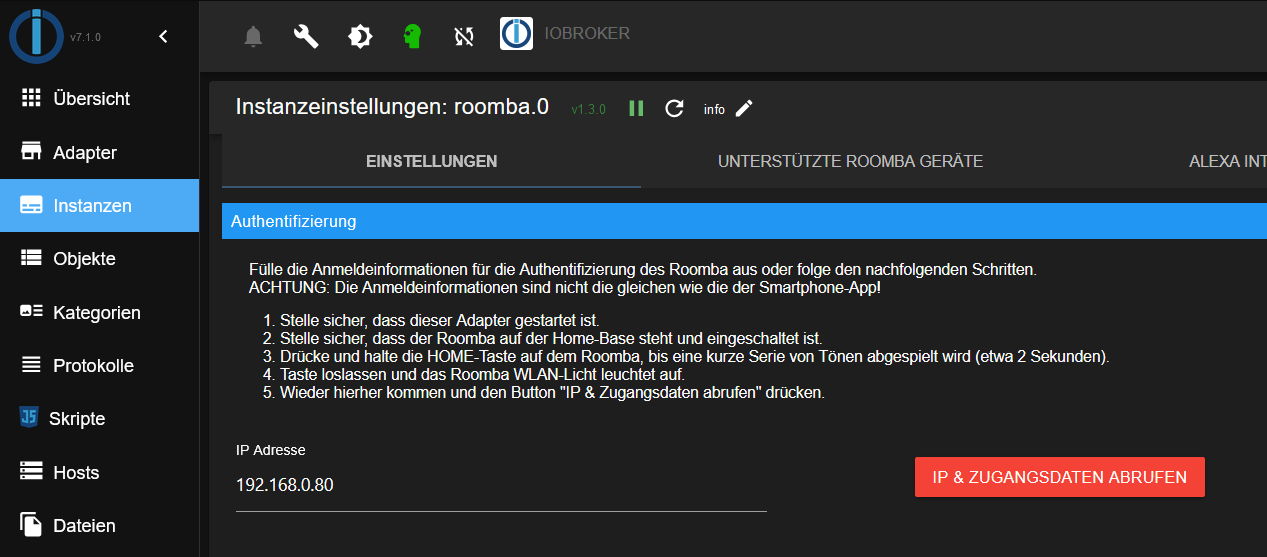The height and width of the screenshot is (557, 1267).
Task: Open Hosts in the sidebar
Action: pos(100,473)
